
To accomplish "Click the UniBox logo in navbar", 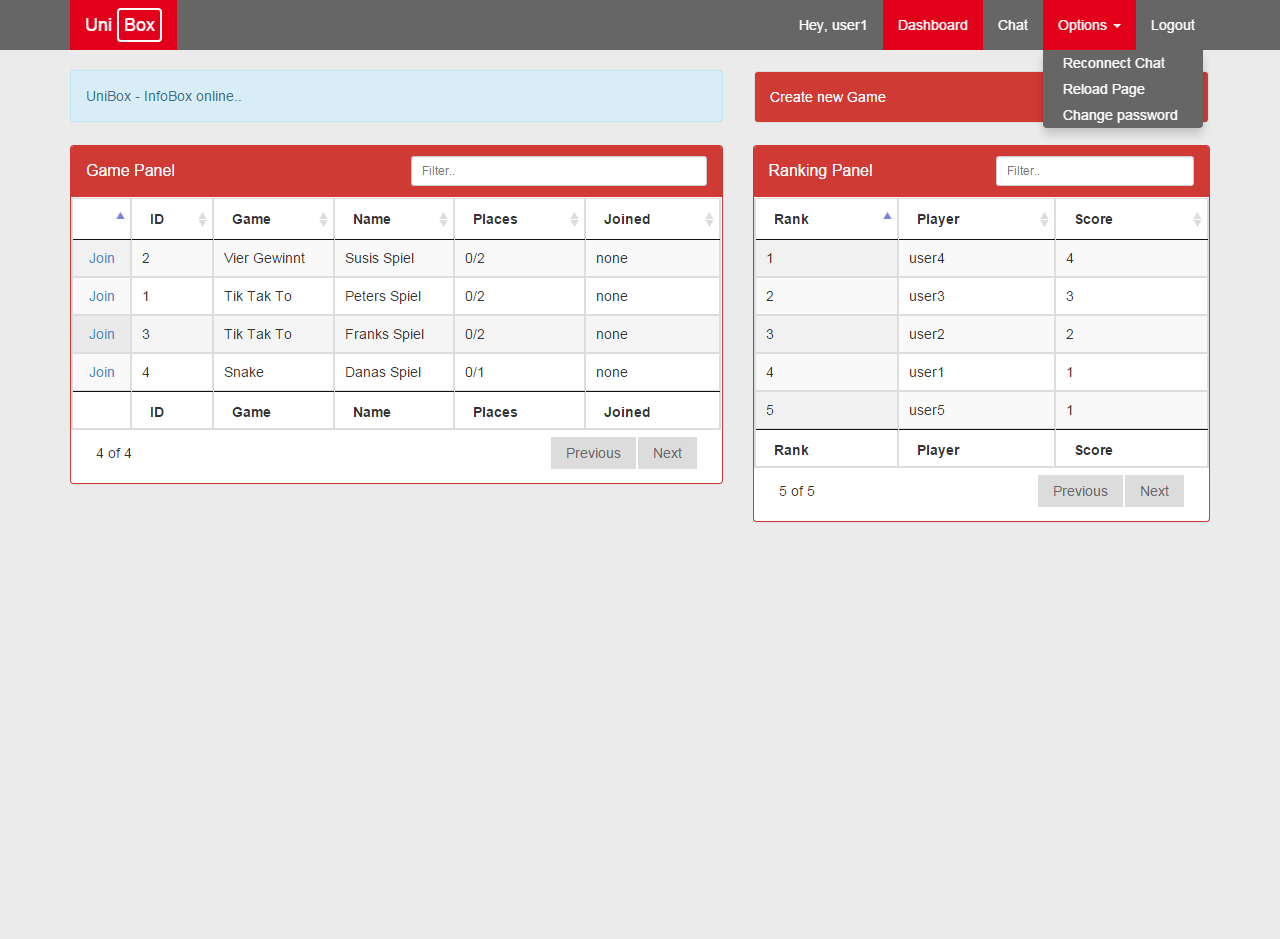I will point(123,25).
